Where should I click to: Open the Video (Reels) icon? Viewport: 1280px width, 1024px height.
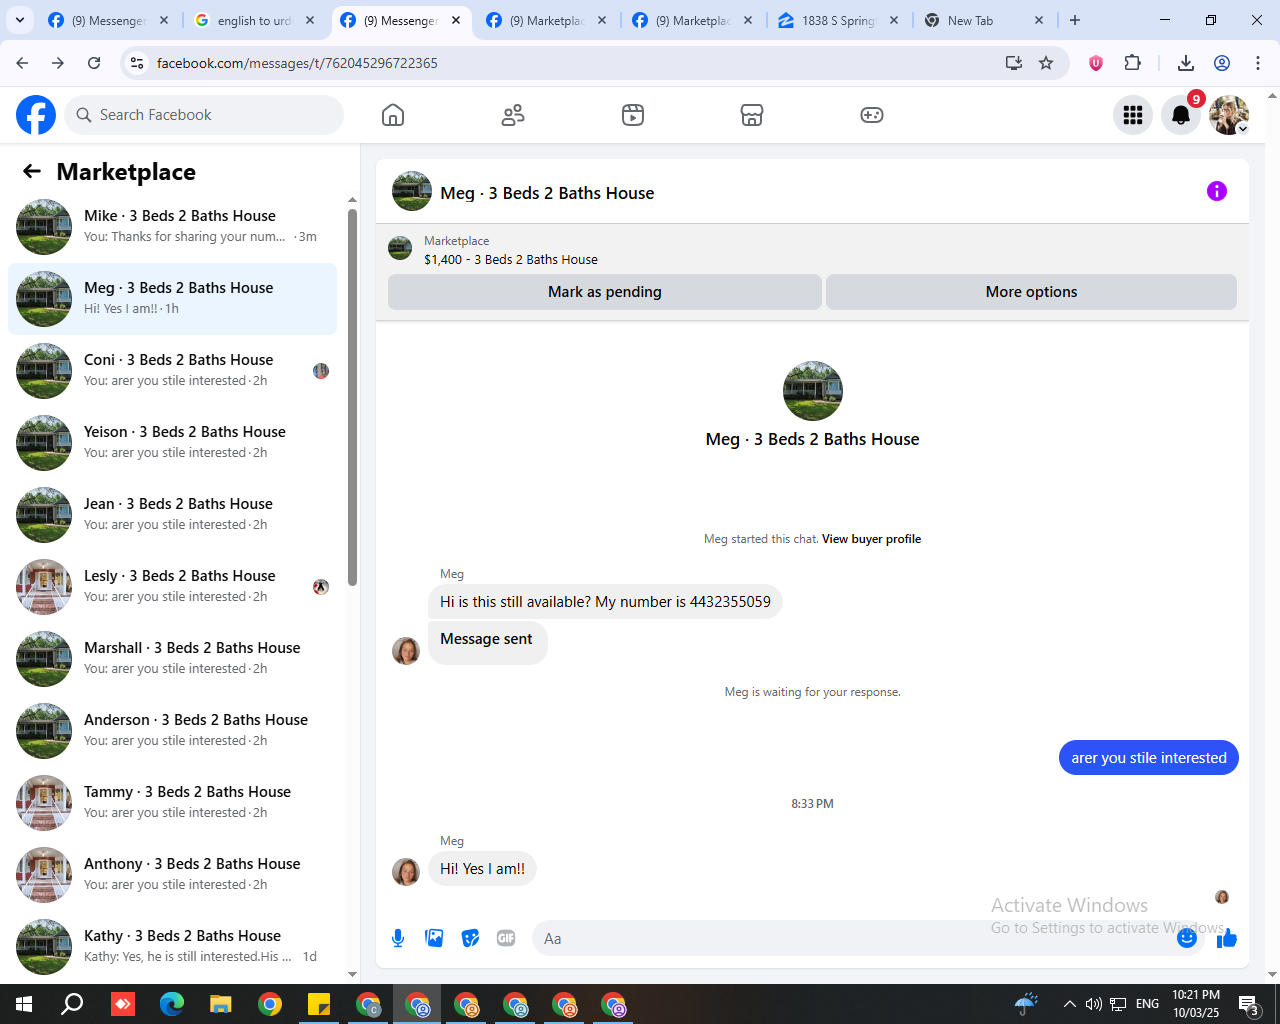point(633,115)
